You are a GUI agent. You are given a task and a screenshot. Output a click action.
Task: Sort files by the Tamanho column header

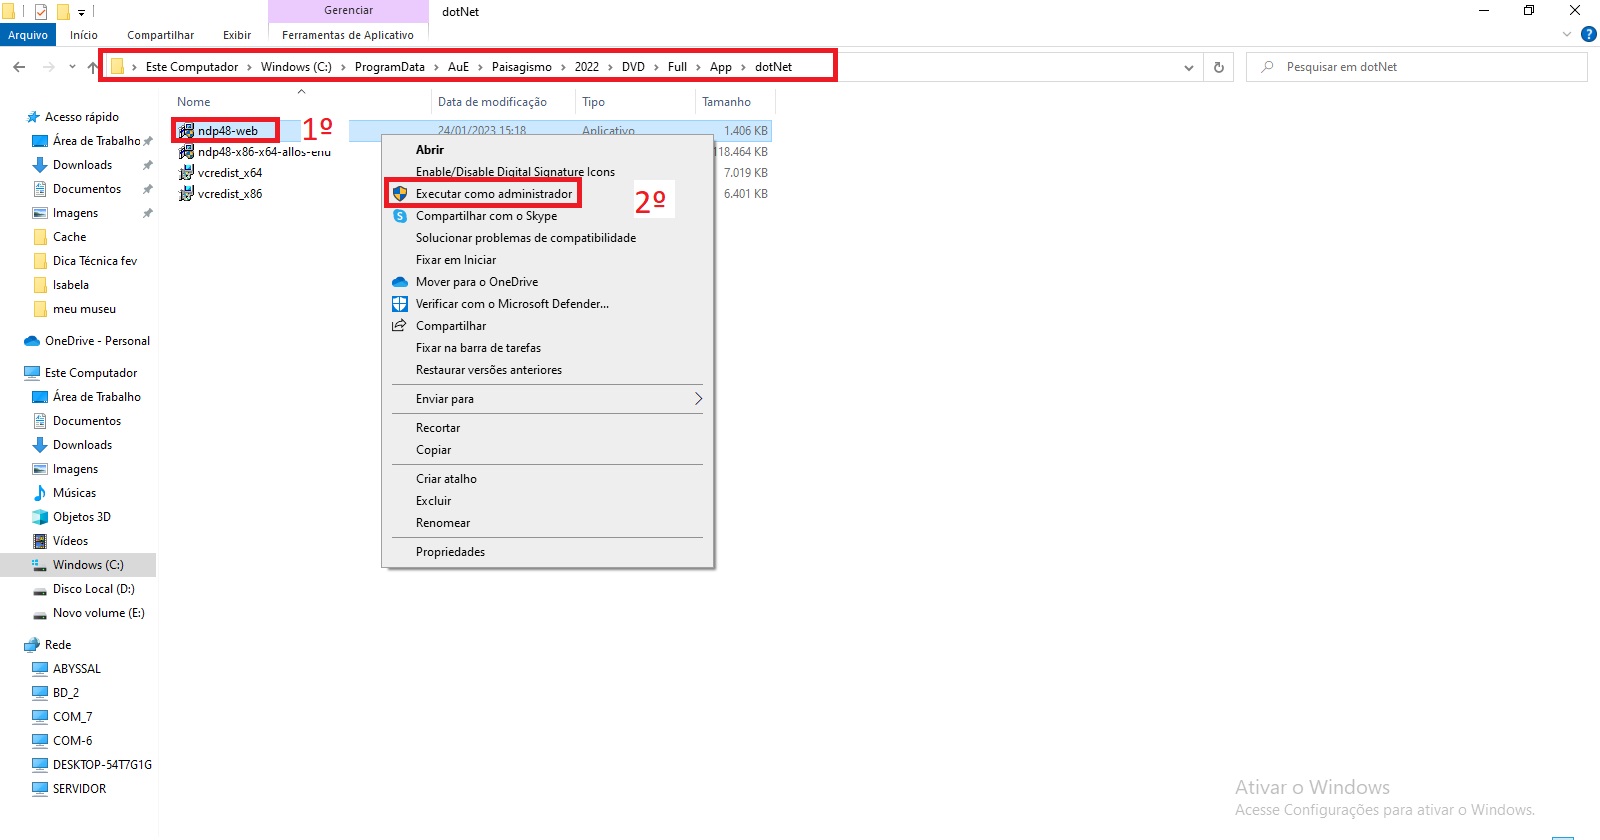(726, 102)
